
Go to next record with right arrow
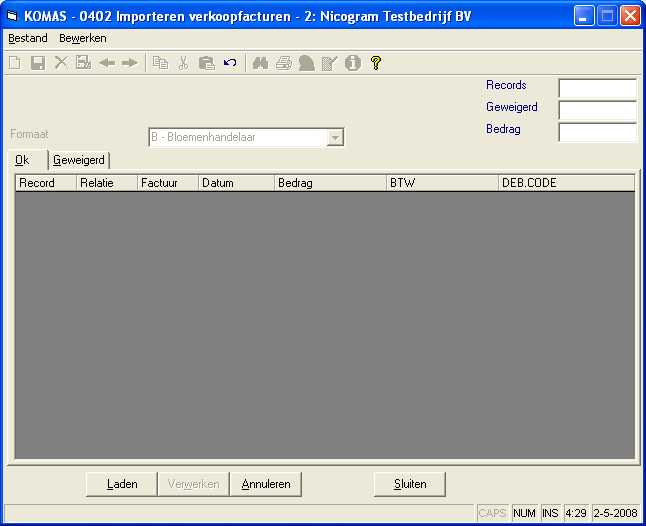click(x=130, y=63)
